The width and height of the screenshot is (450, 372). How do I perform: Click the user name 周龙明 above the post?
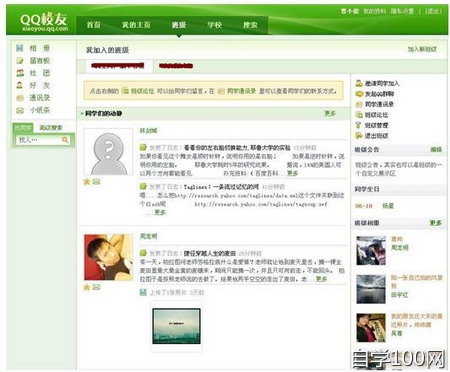coord(148,236)
